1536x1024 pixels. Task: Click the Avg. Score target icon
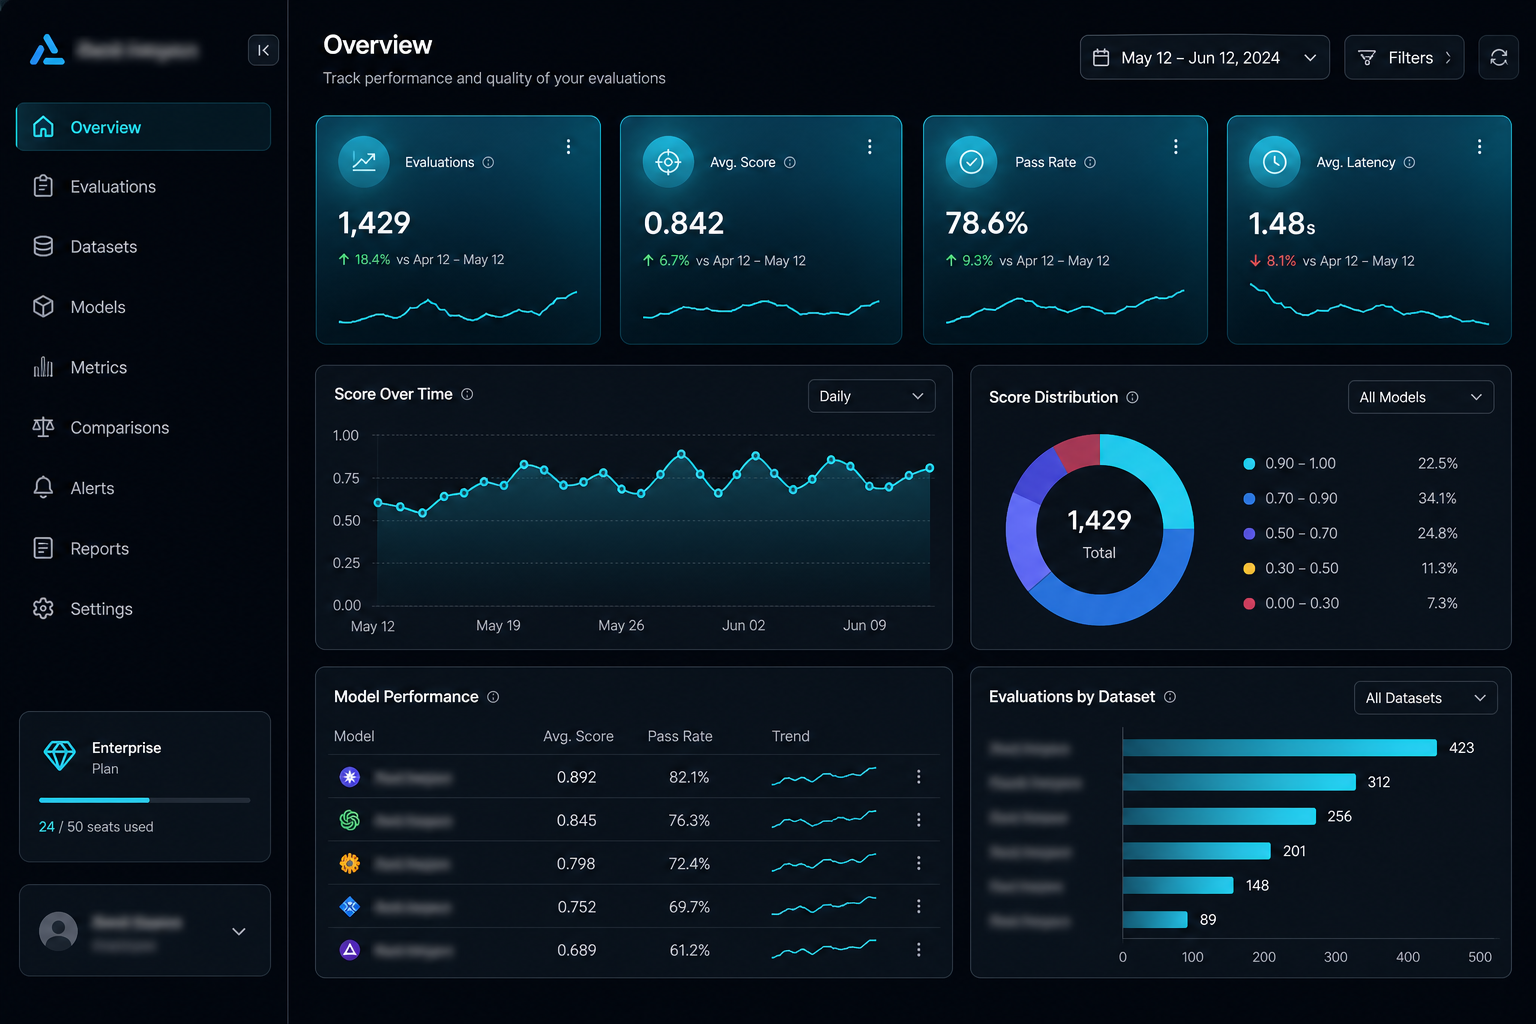(668, 162)
